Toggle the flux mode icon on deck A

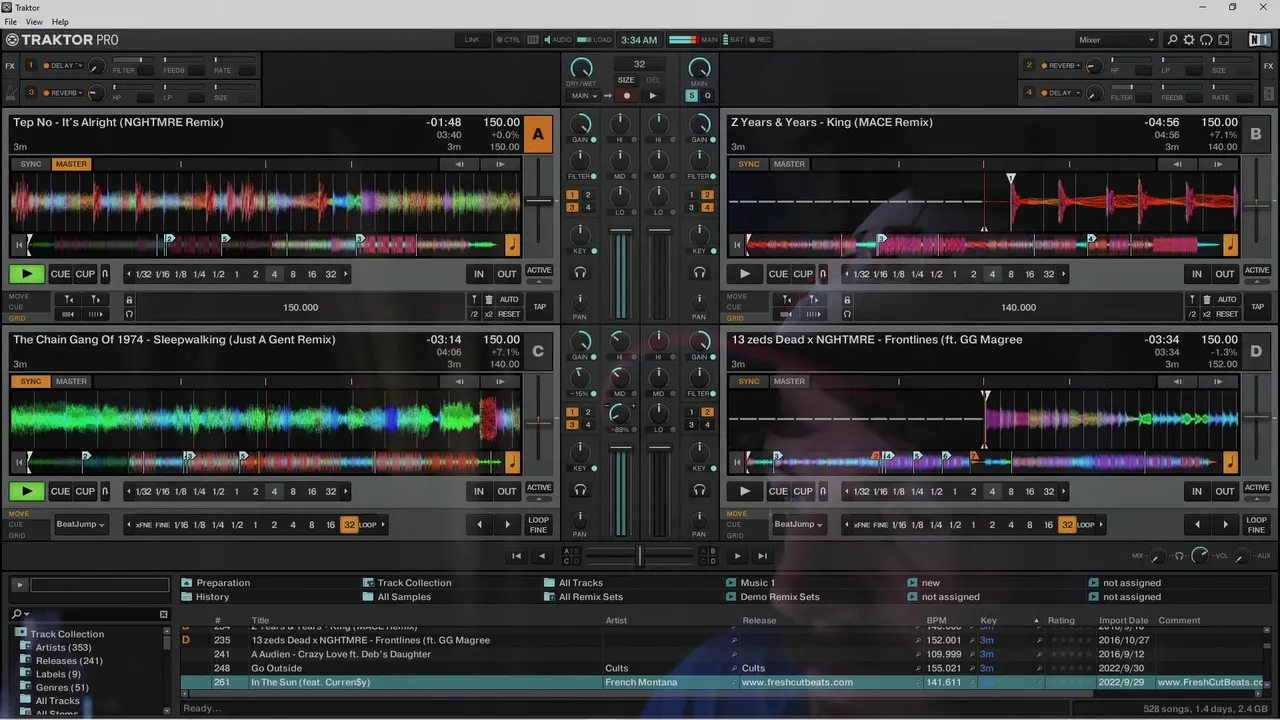pyautogui.click(x=105, y=274)
